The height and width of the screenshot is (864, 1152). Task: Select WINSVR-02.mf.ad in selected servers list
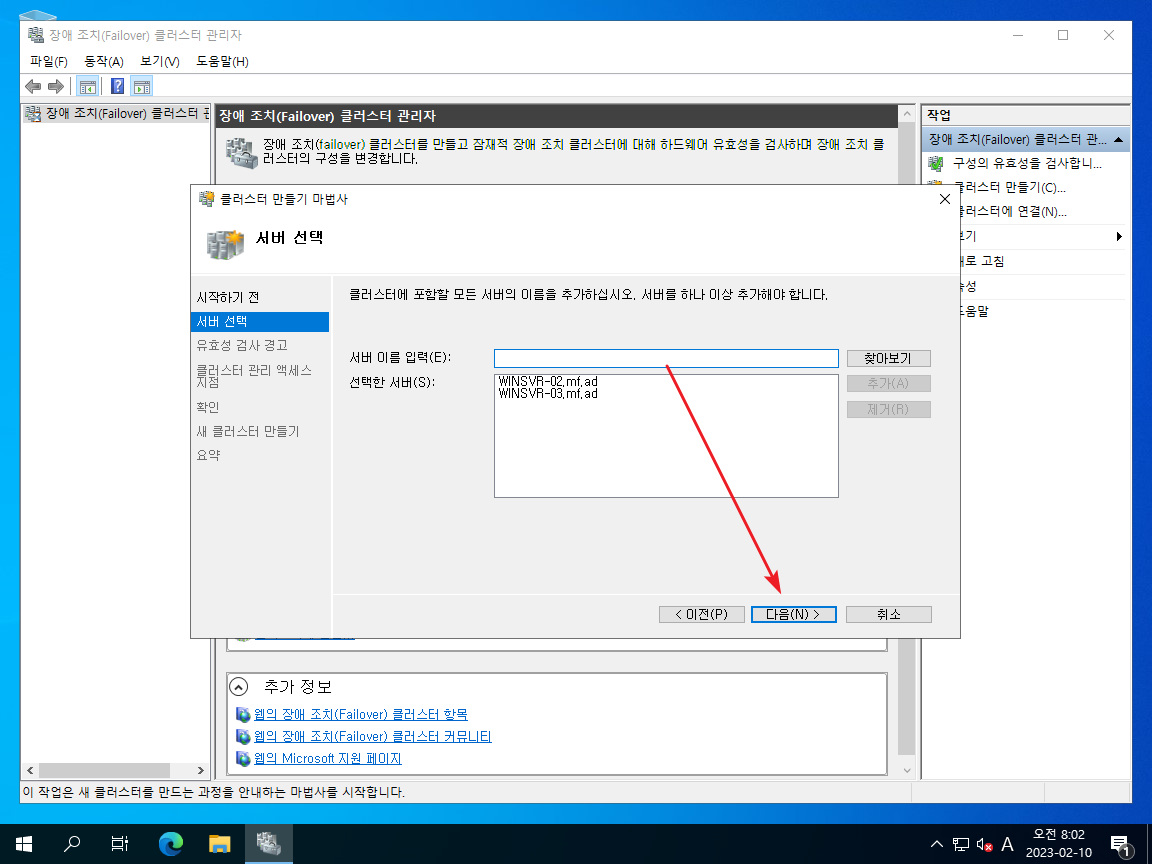point(548,381)
